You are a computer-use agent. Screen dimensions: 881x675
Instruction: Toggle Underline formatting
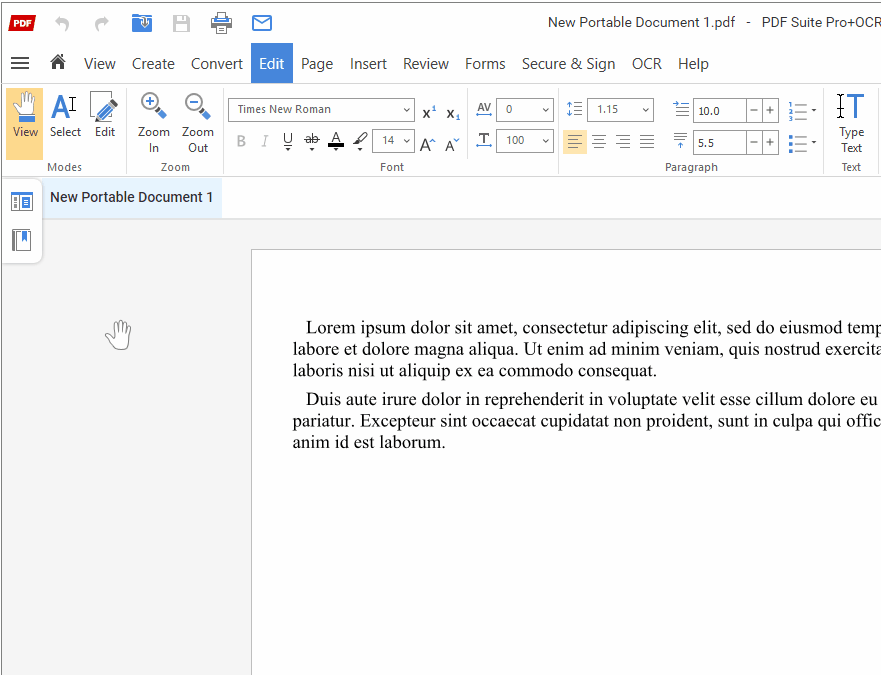(288, 139)
